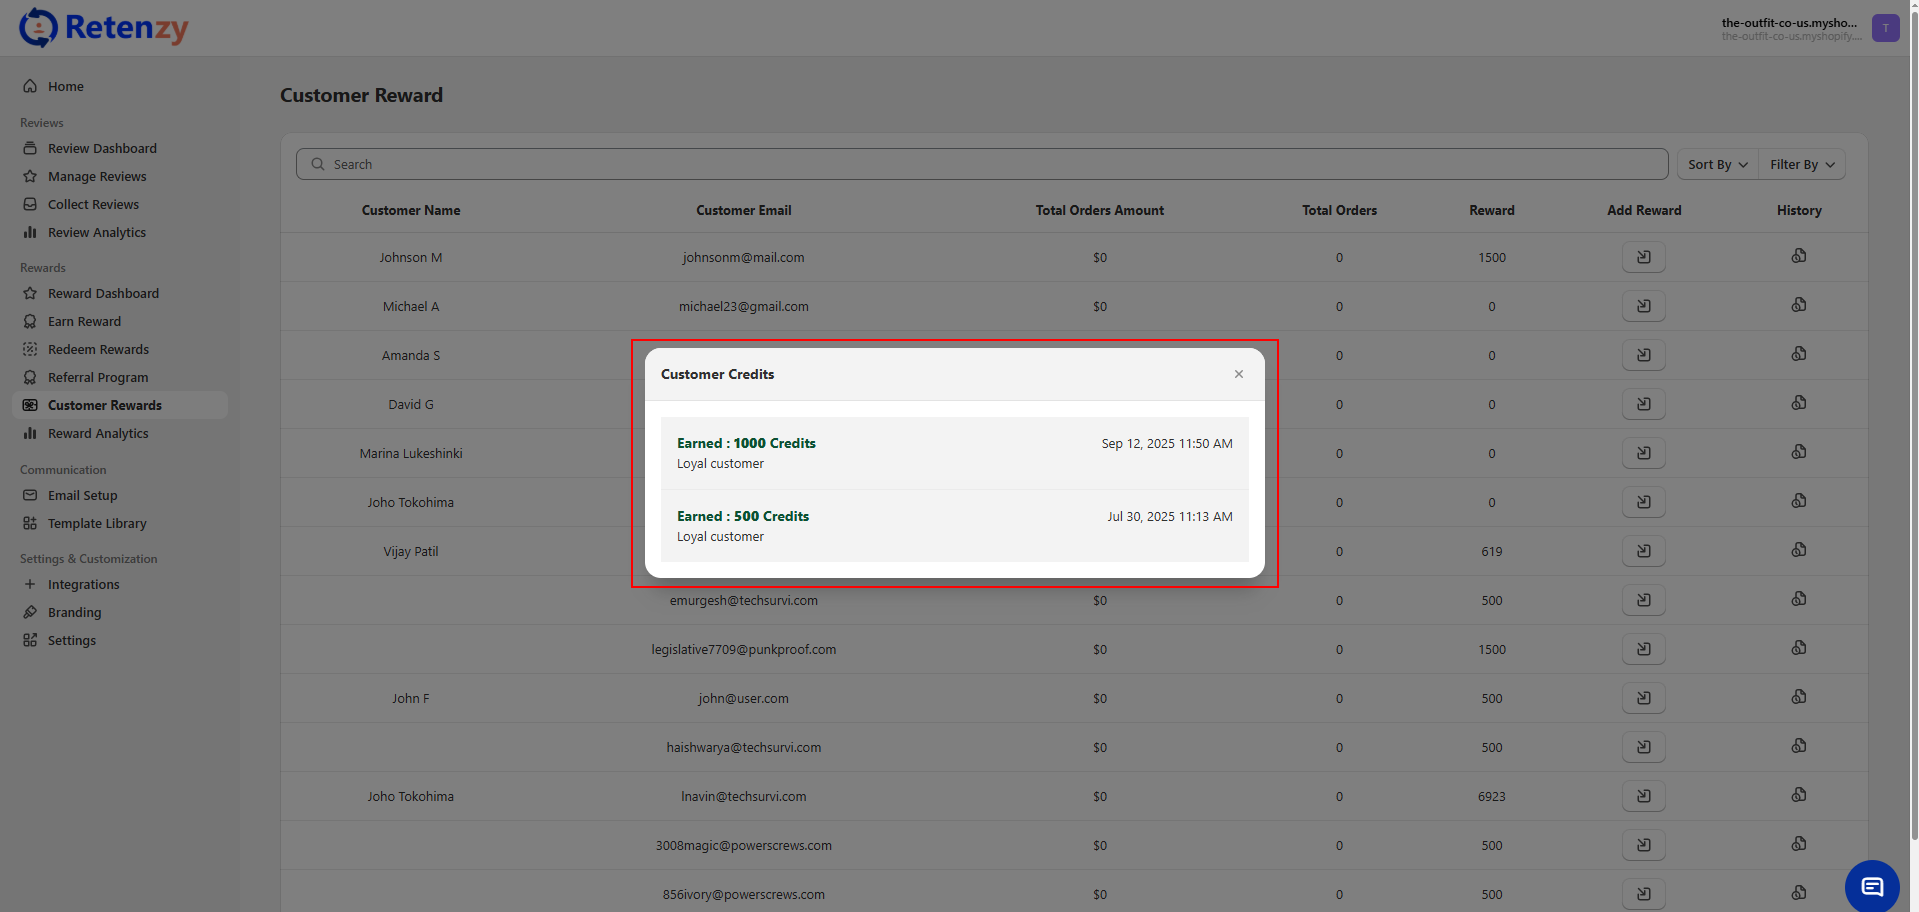
Task: View history for Vijay Patil
Action: [x=1798, y=550]
